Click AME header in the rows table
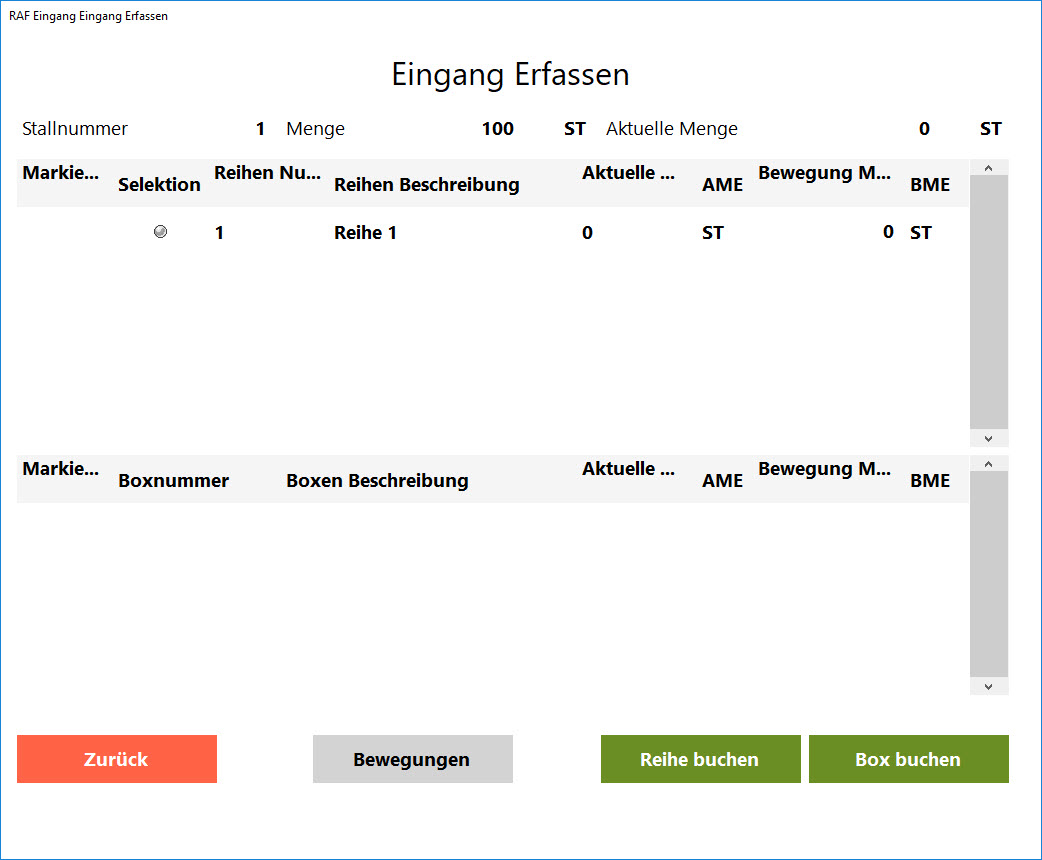Viewport: 1042px width, 860px height. tap(722, 185)
